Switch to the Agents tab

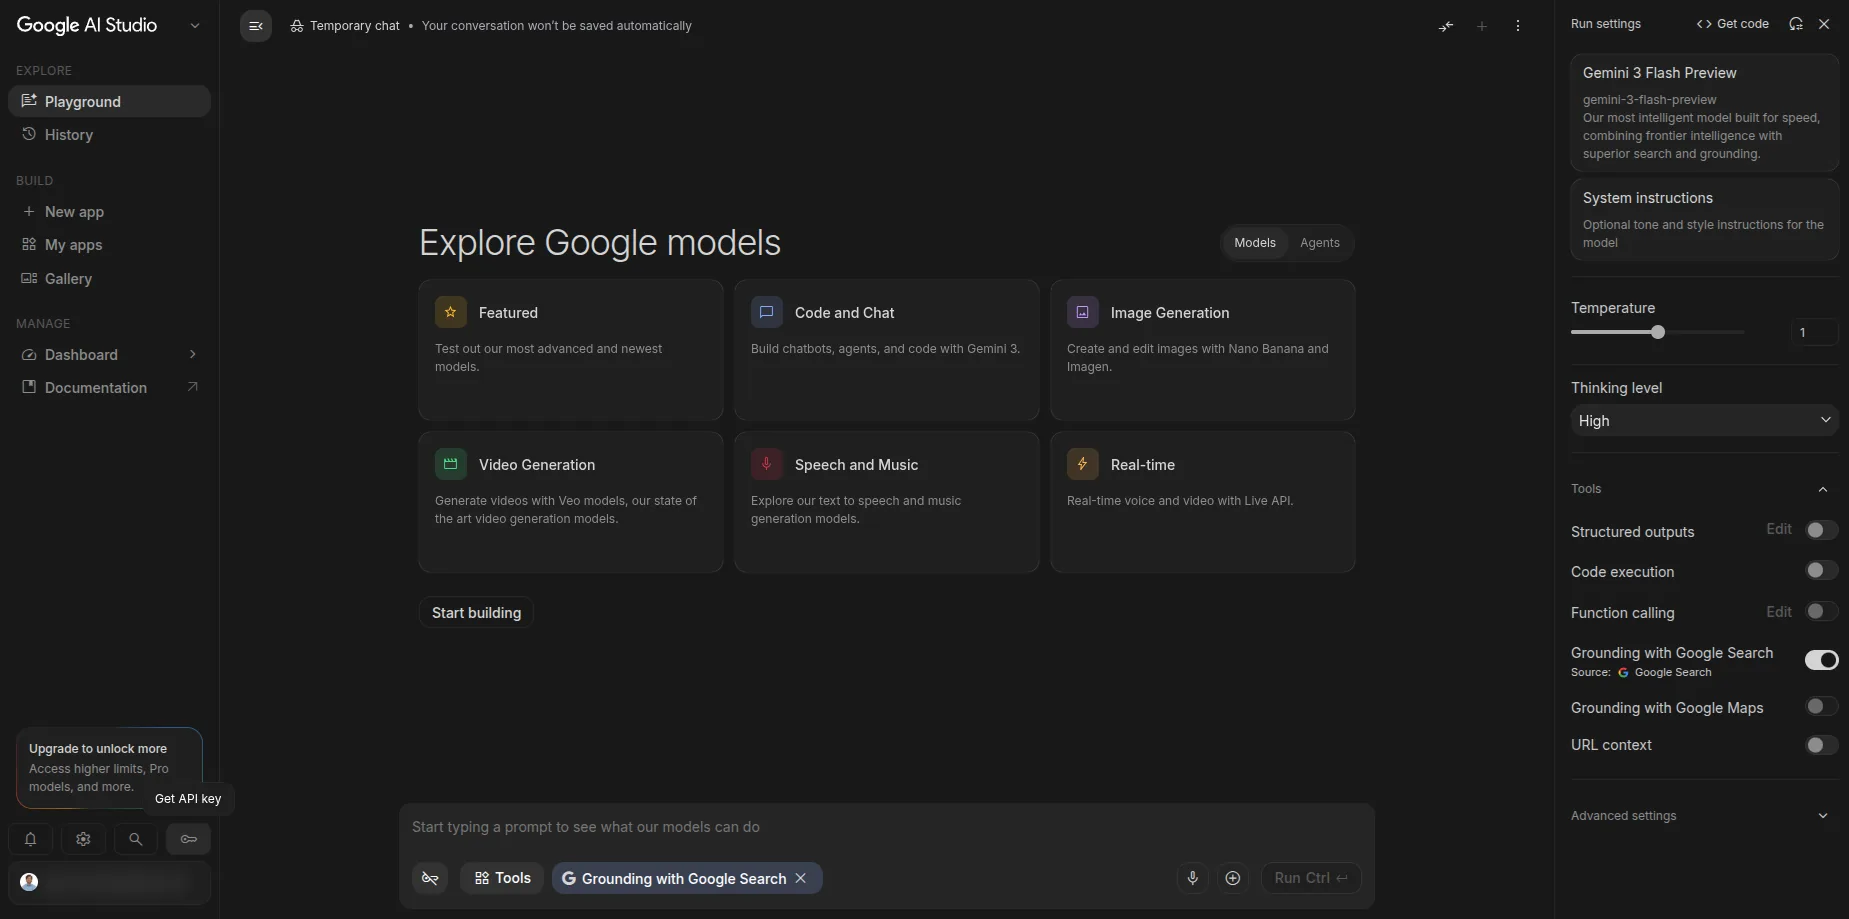tap(1319, 243)
